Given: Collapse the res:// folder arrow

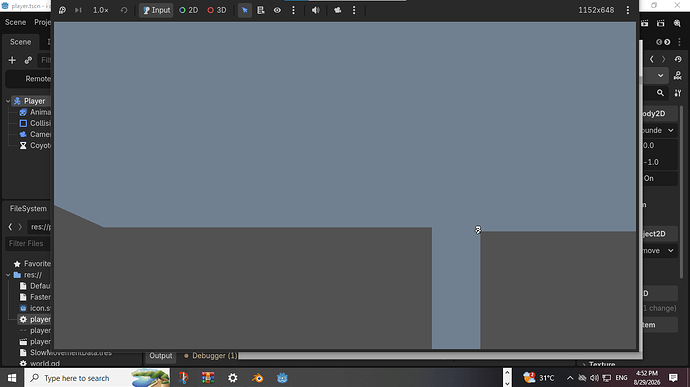Looking at the screenshot, I should point(8,275).
